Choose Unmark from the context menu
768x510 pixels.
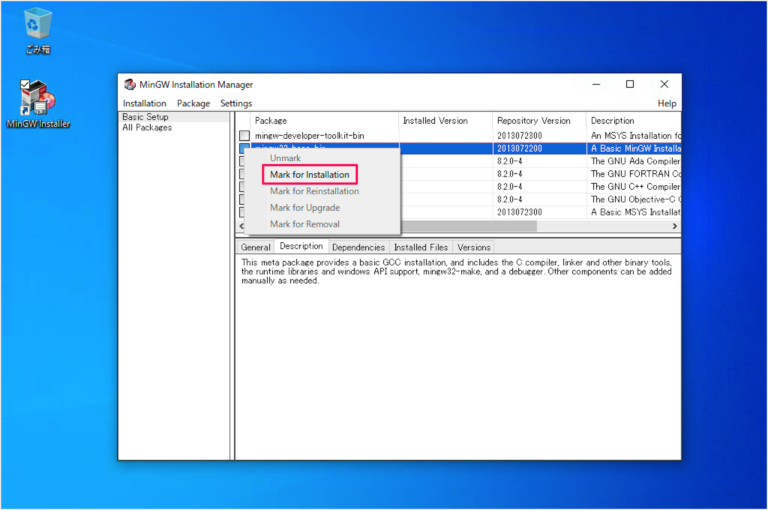(286, 158)
